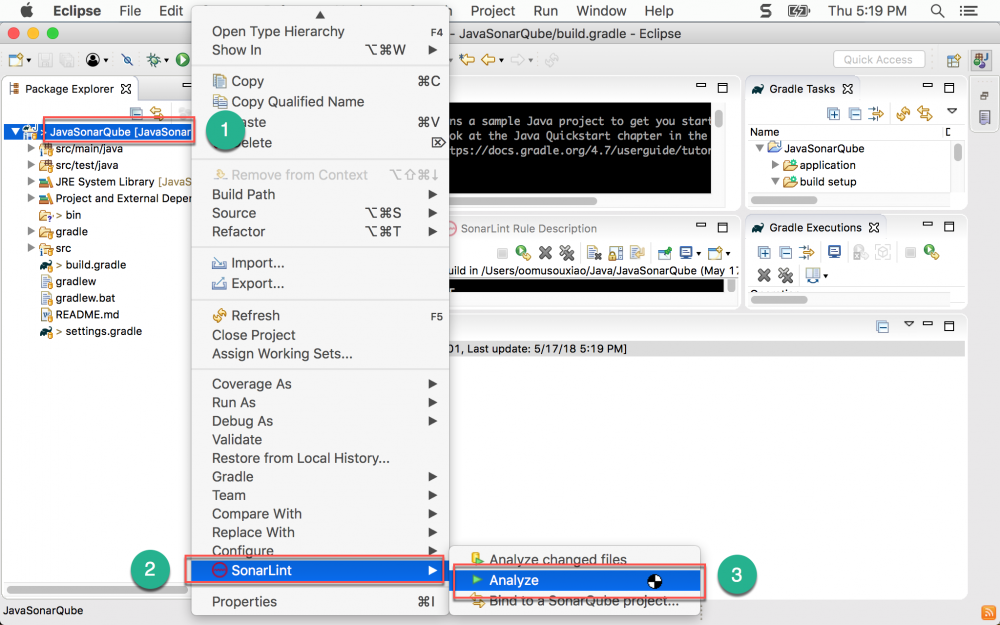
Task: Expand all nodes in Gradle Tasks panel
Action: 833,114
